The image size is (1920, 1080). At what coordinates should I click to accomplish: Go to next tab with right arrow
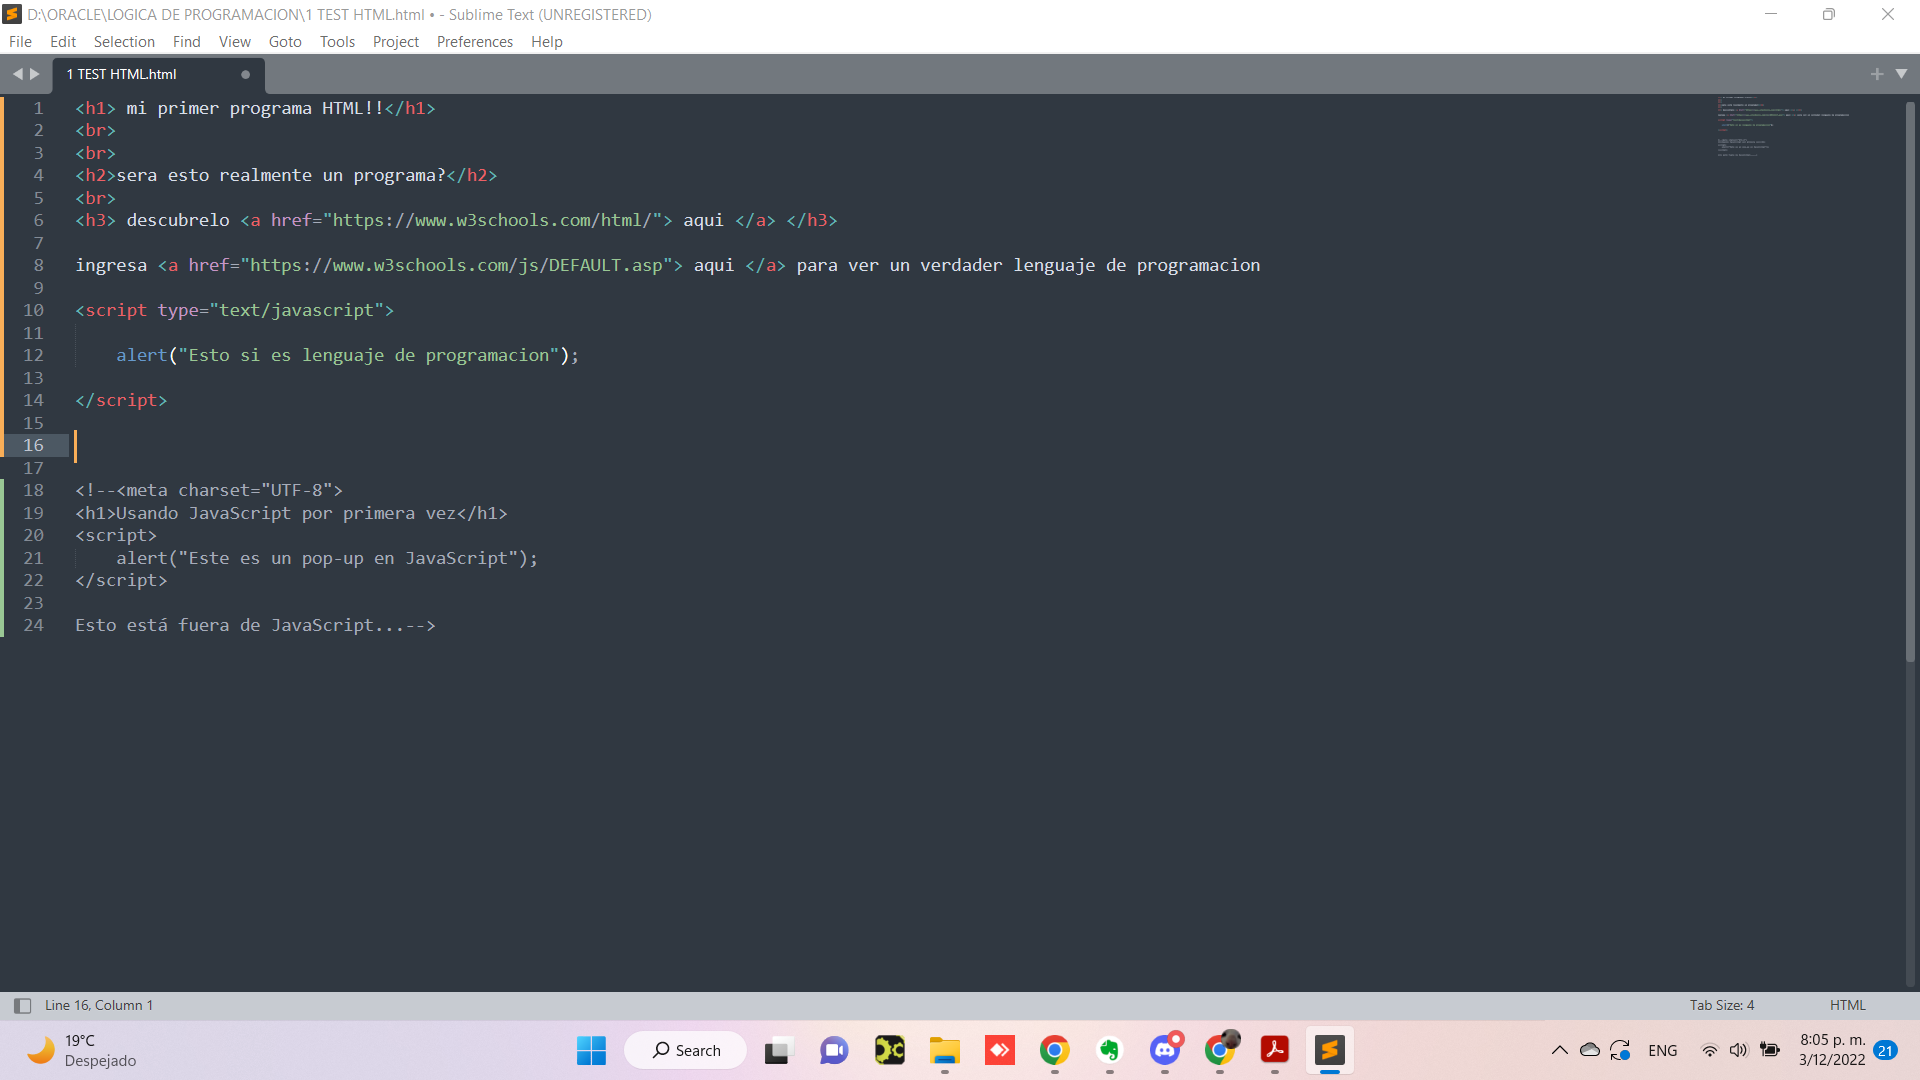(x=35, y=74)
